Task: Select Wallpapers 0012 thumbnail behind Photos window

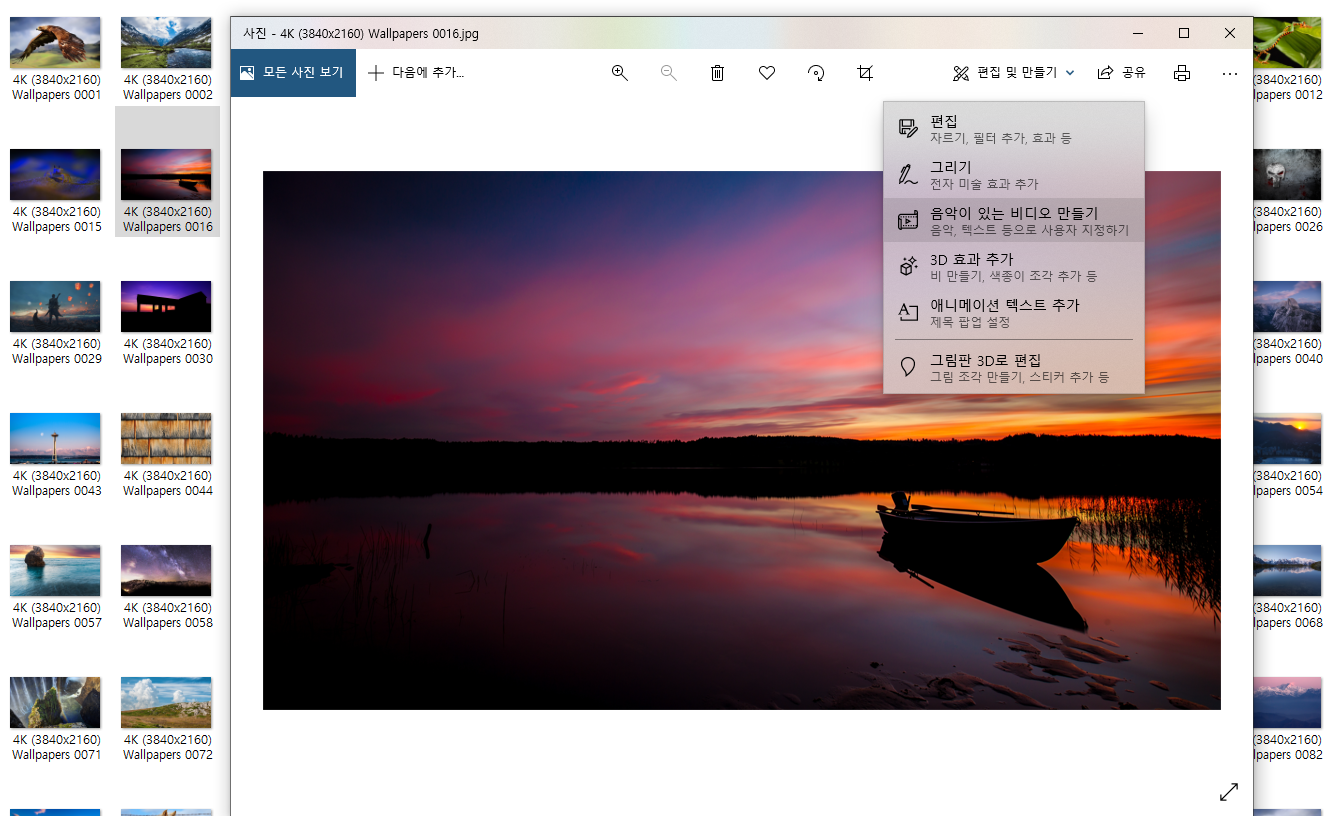Action: coord(1288,42)
